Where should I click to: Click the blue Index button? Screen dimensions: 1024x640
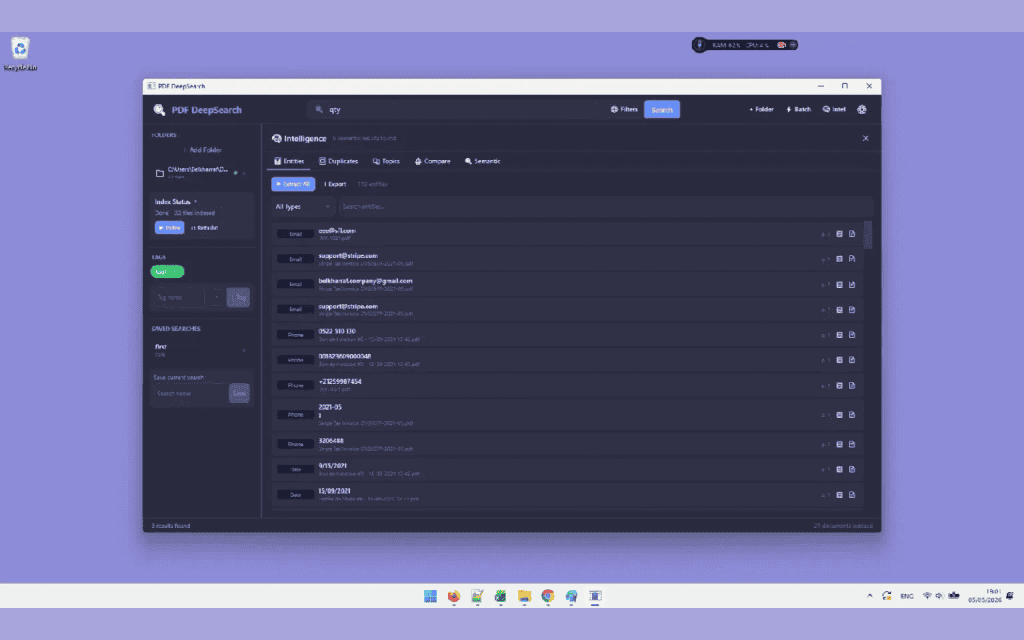click(x=169, y=228)
